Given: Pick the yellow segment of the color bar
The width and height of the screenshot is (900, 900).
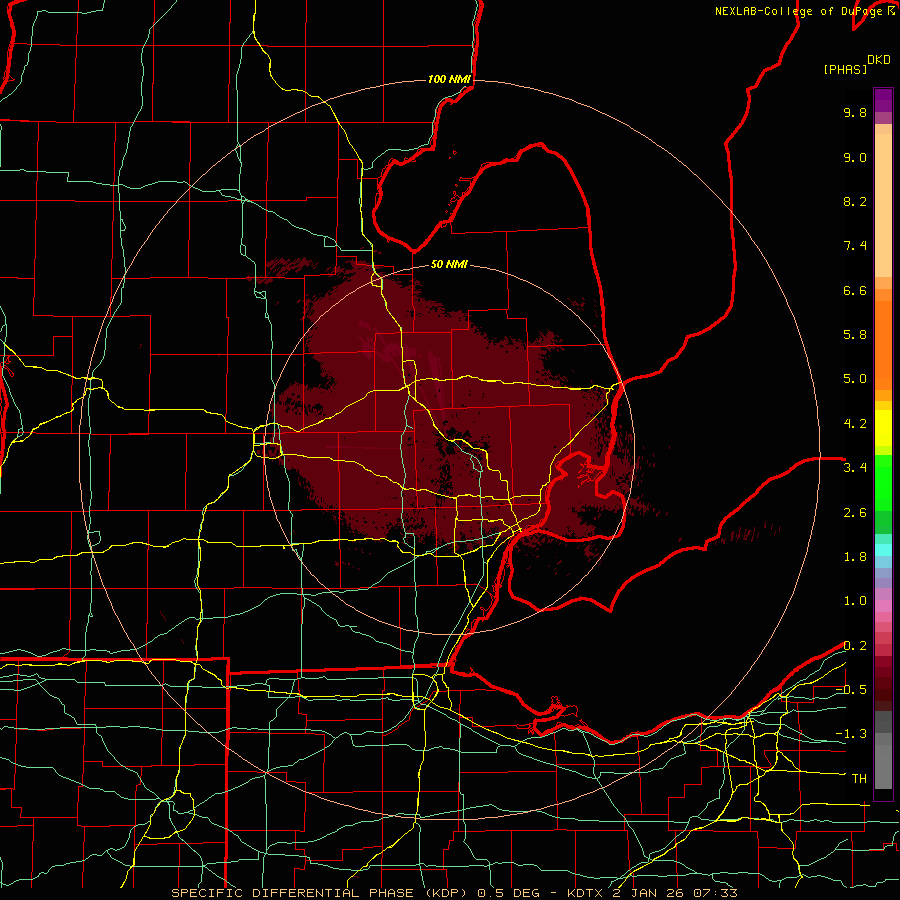Looking at the screenshot, I should click(883, 428).
